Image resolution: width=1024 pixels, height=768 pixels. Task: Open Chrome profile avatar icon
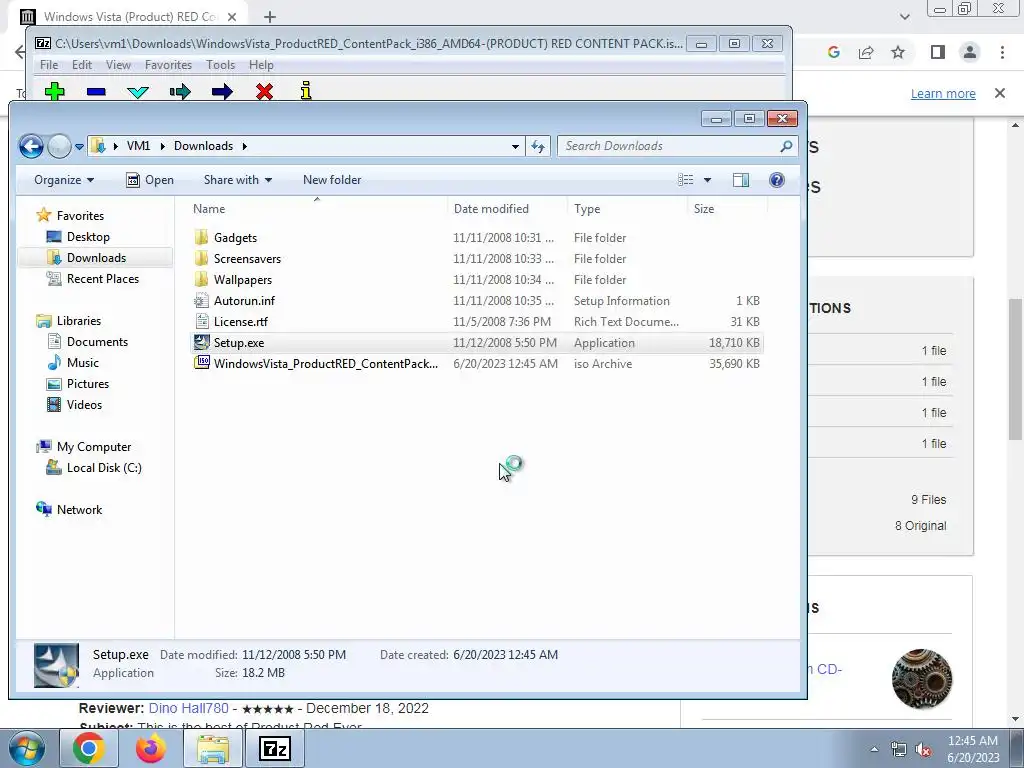click(x=970, y=52)
